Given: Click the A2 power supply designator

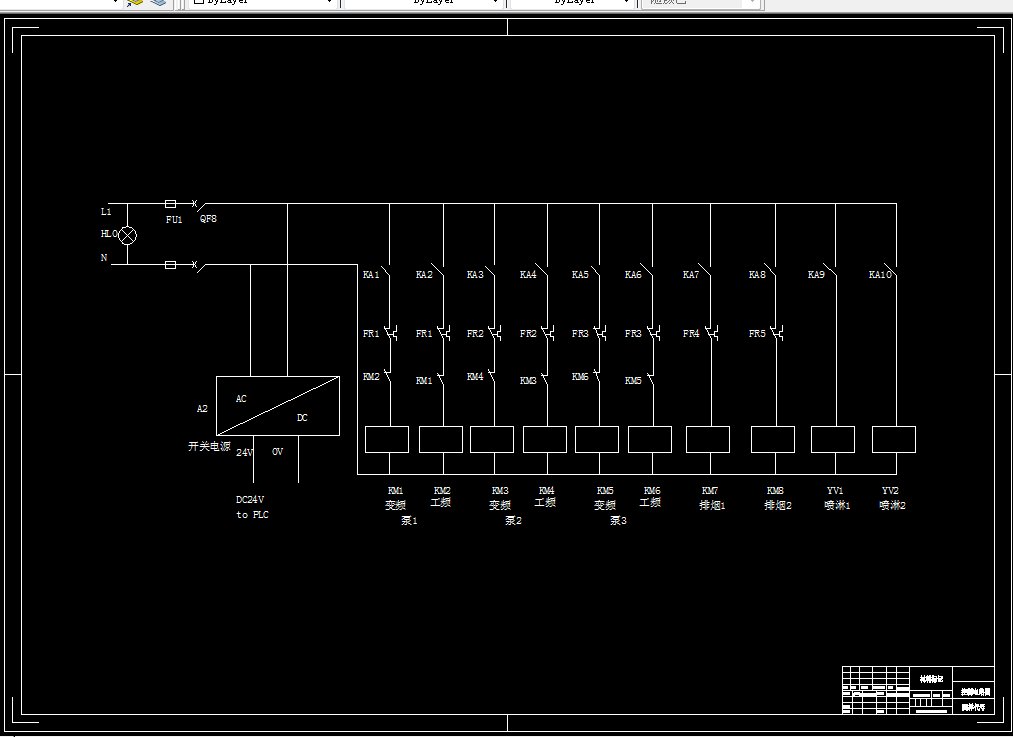Looking at the screenshot, I should coord(202,409).
